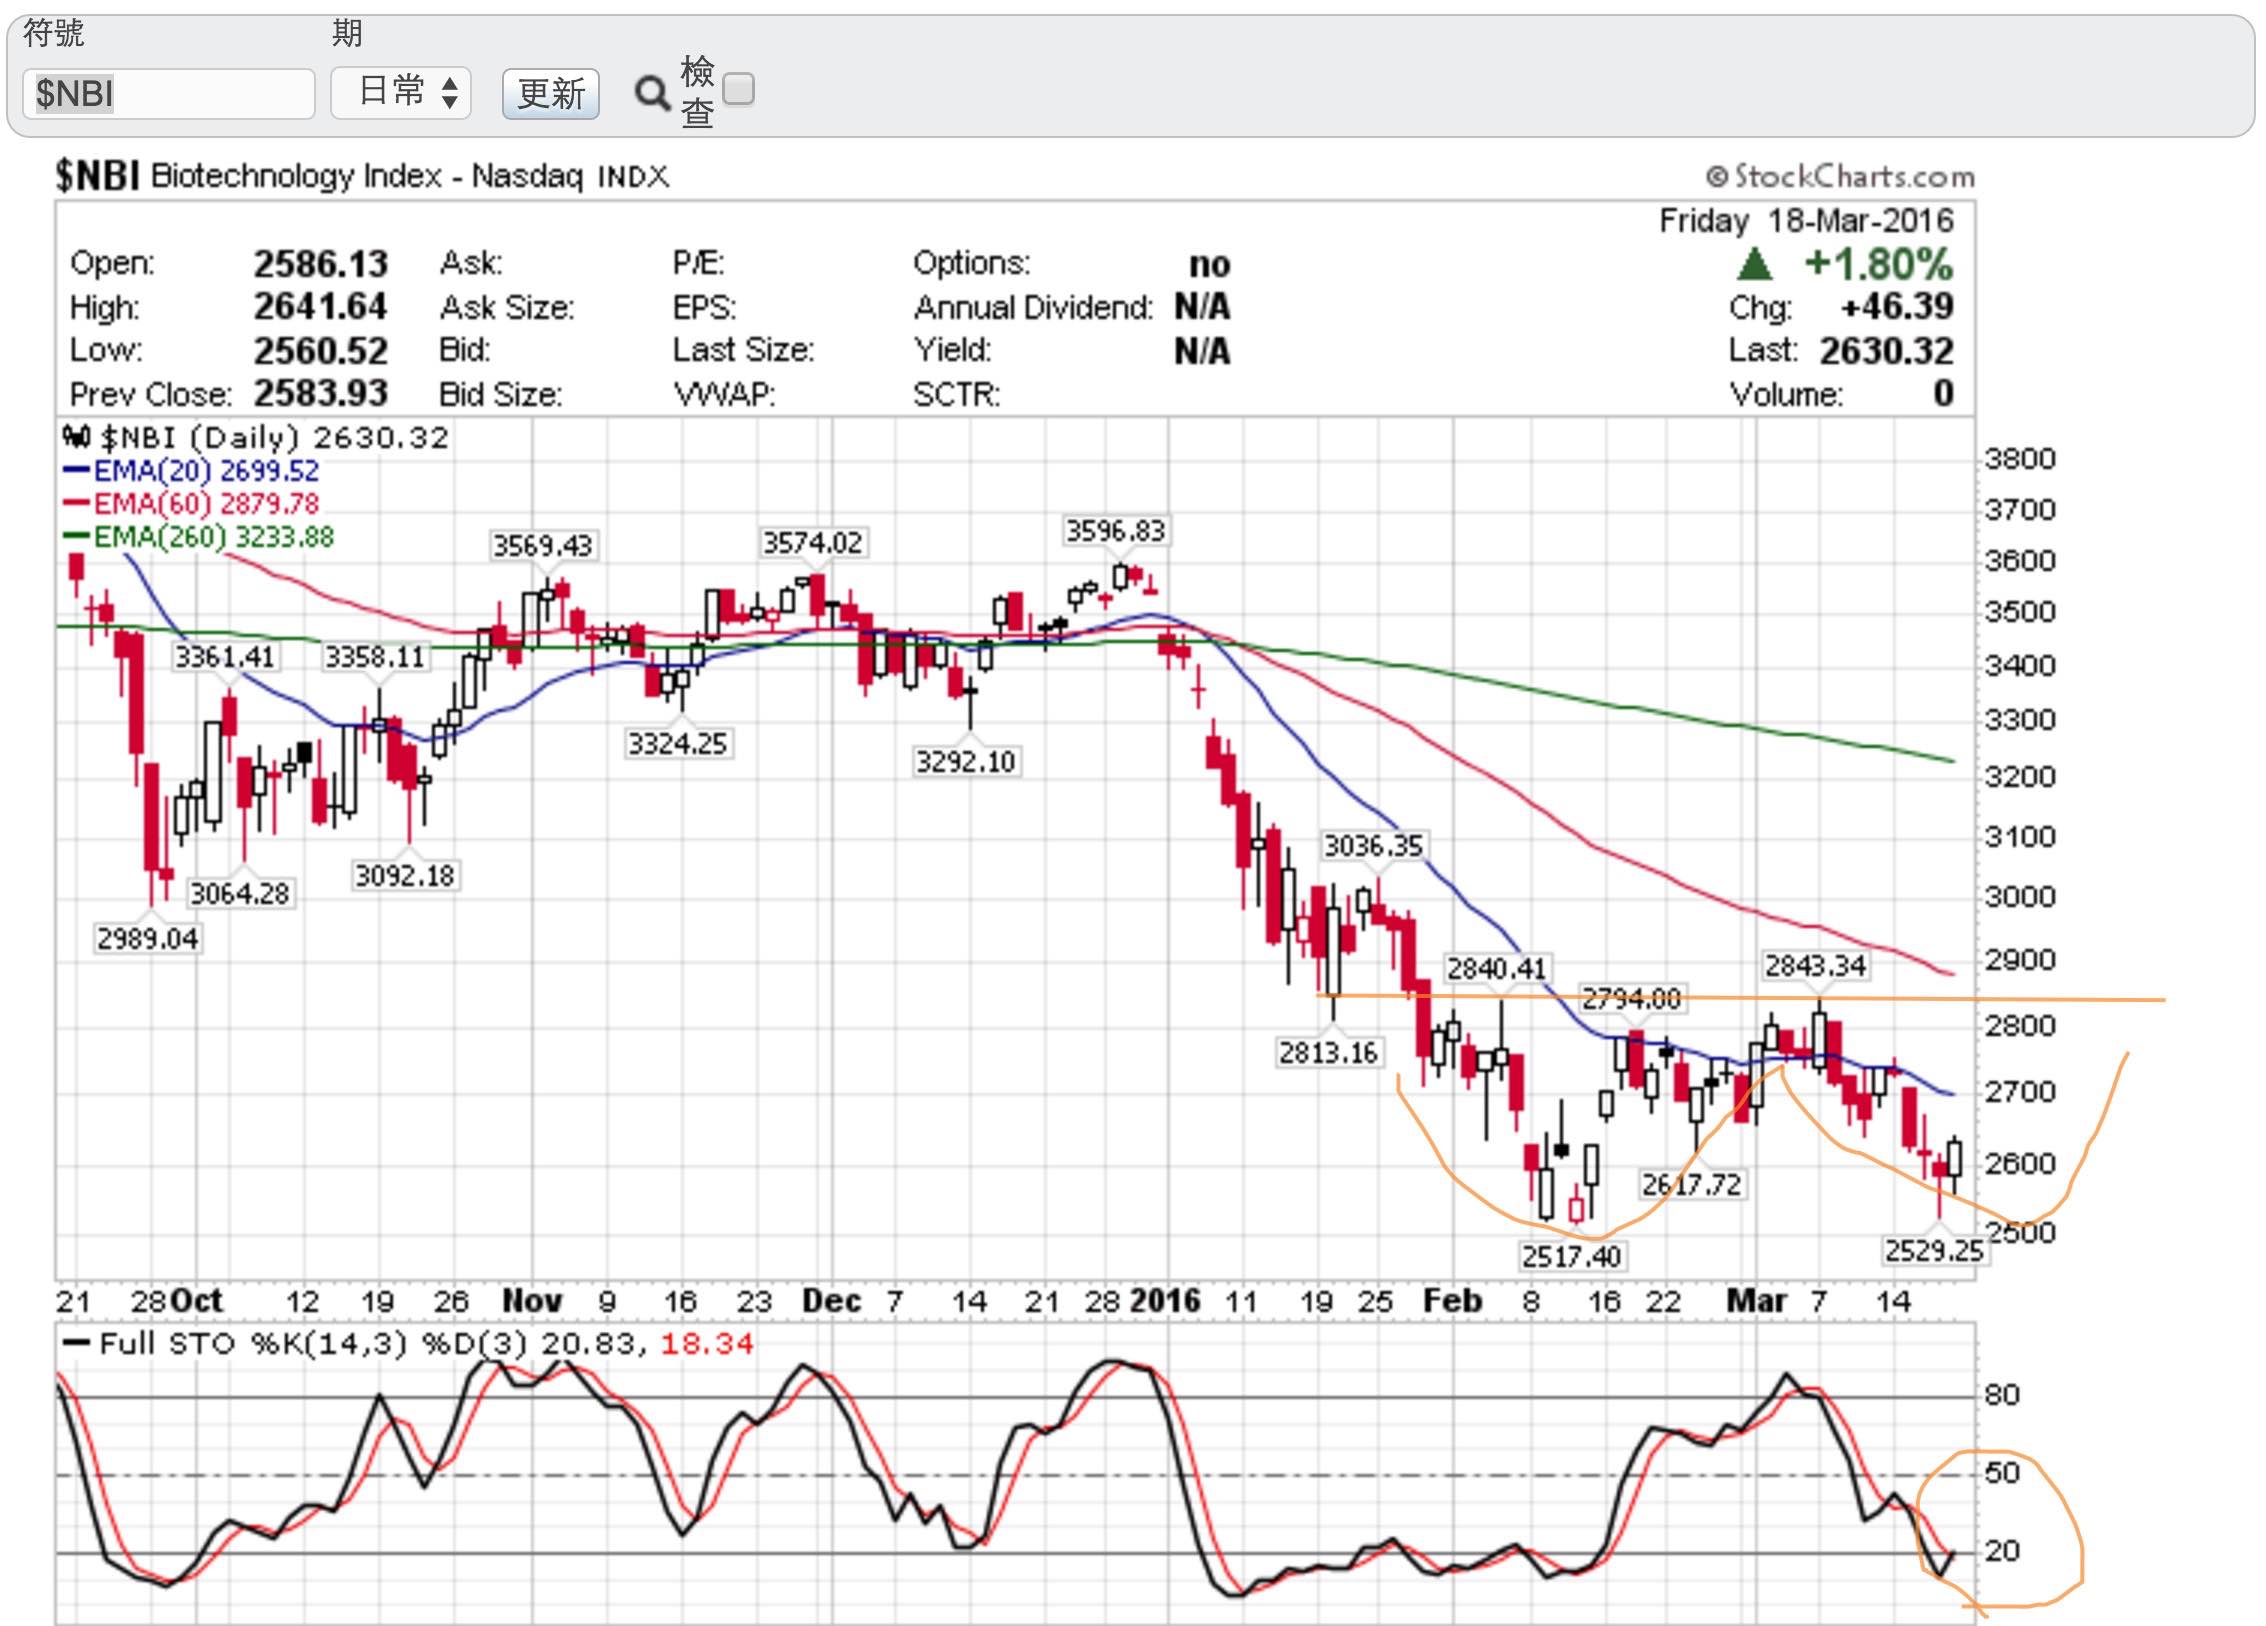Click the $NBI symbol input field

(168, 94)
